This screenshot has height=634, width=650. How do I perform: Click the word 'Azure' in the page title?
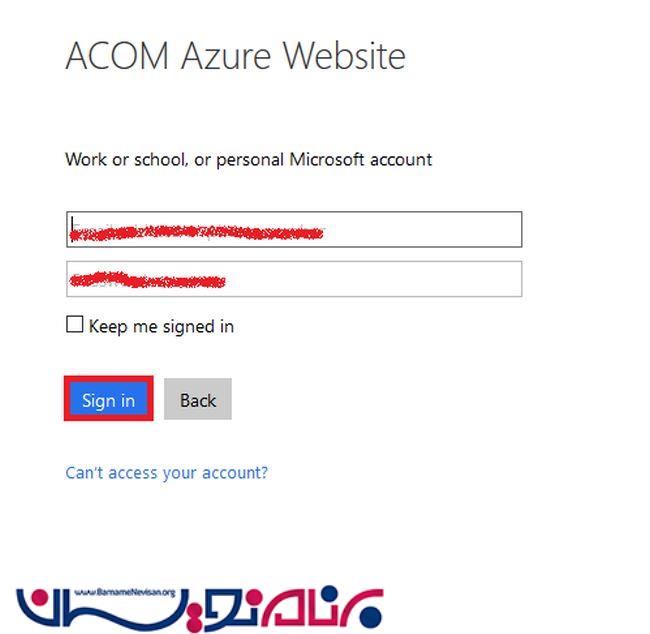click(226, 56)
